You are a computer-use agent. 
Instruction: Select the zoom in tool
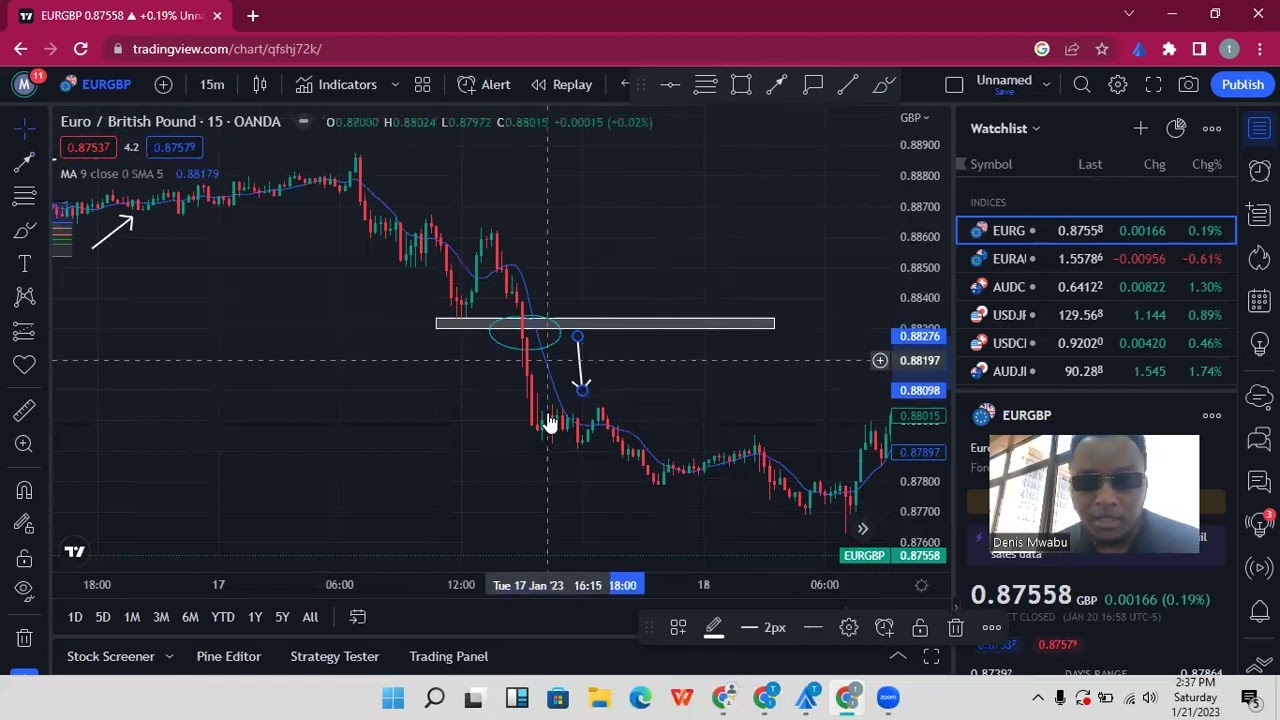click(25, 444)
